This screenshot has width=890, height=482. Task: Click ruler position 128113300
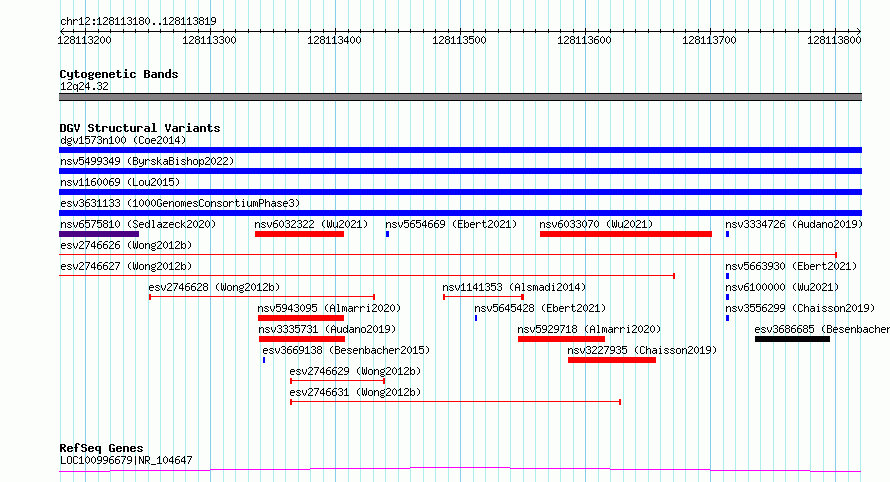pos(209,40)
